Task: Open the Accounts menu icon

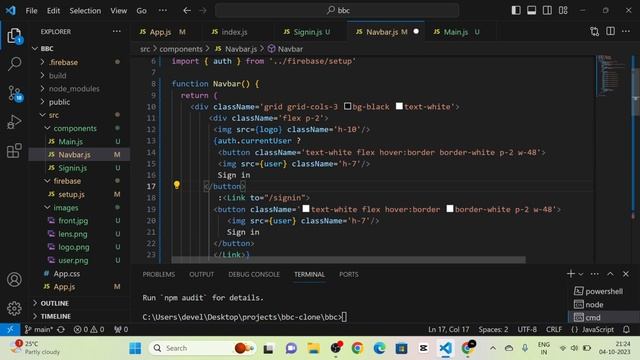Action: 14,280
